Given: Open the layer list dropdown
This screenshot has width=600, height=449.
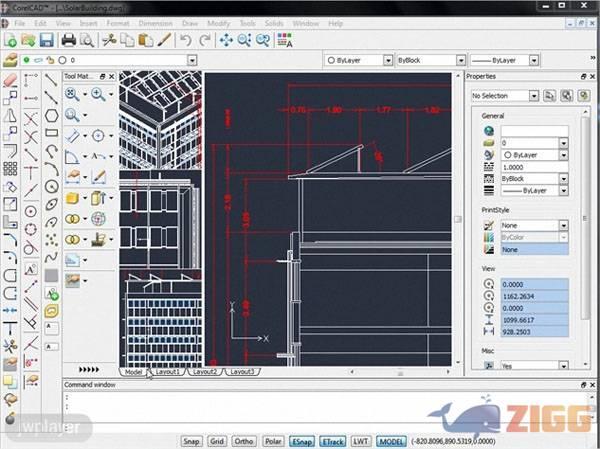Looking at the screenshot, I should 192,60.
